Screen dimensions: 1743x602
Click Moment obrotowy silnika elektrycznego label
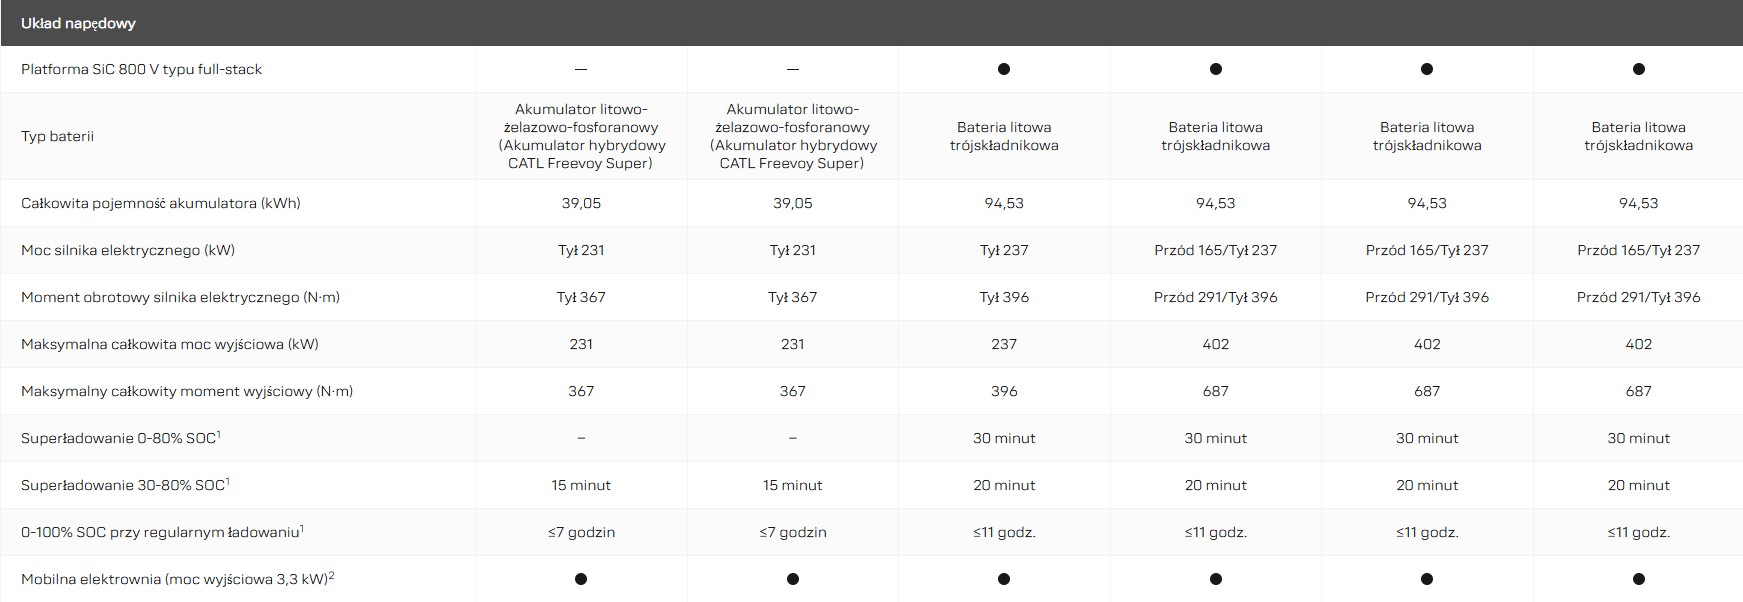coord(180,297)
